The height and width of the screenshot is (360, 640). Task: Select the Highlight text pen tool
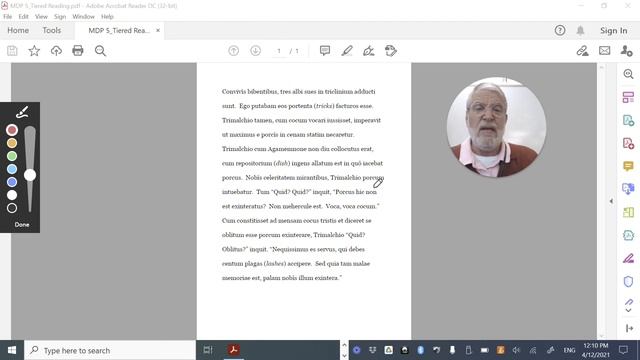point(347,51)
